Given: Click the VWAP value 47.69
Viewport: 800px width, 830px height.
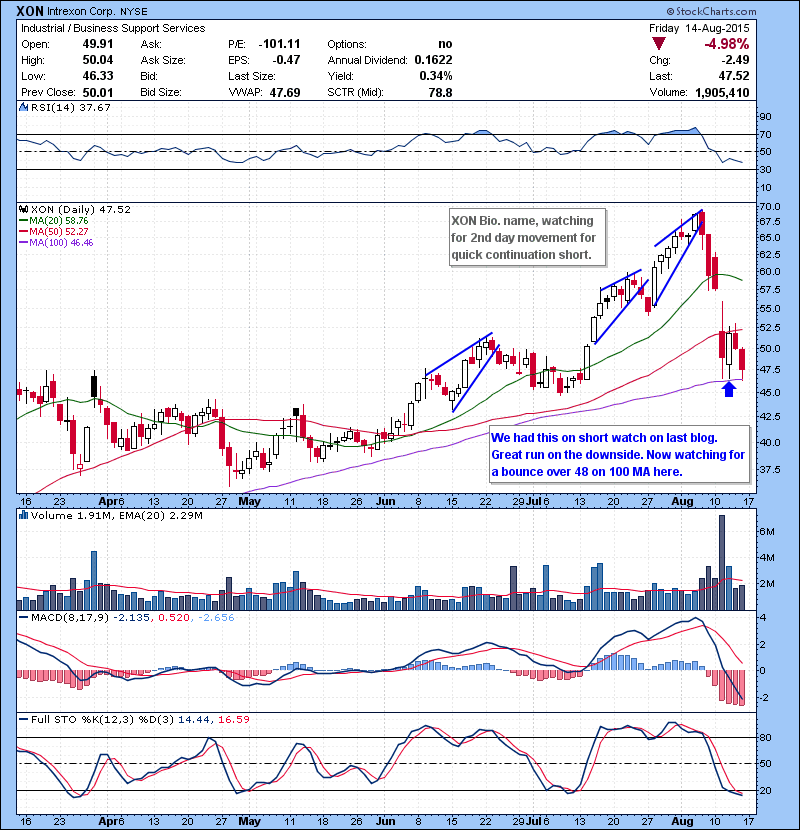Looking at the screenshot, I should 285,93.
